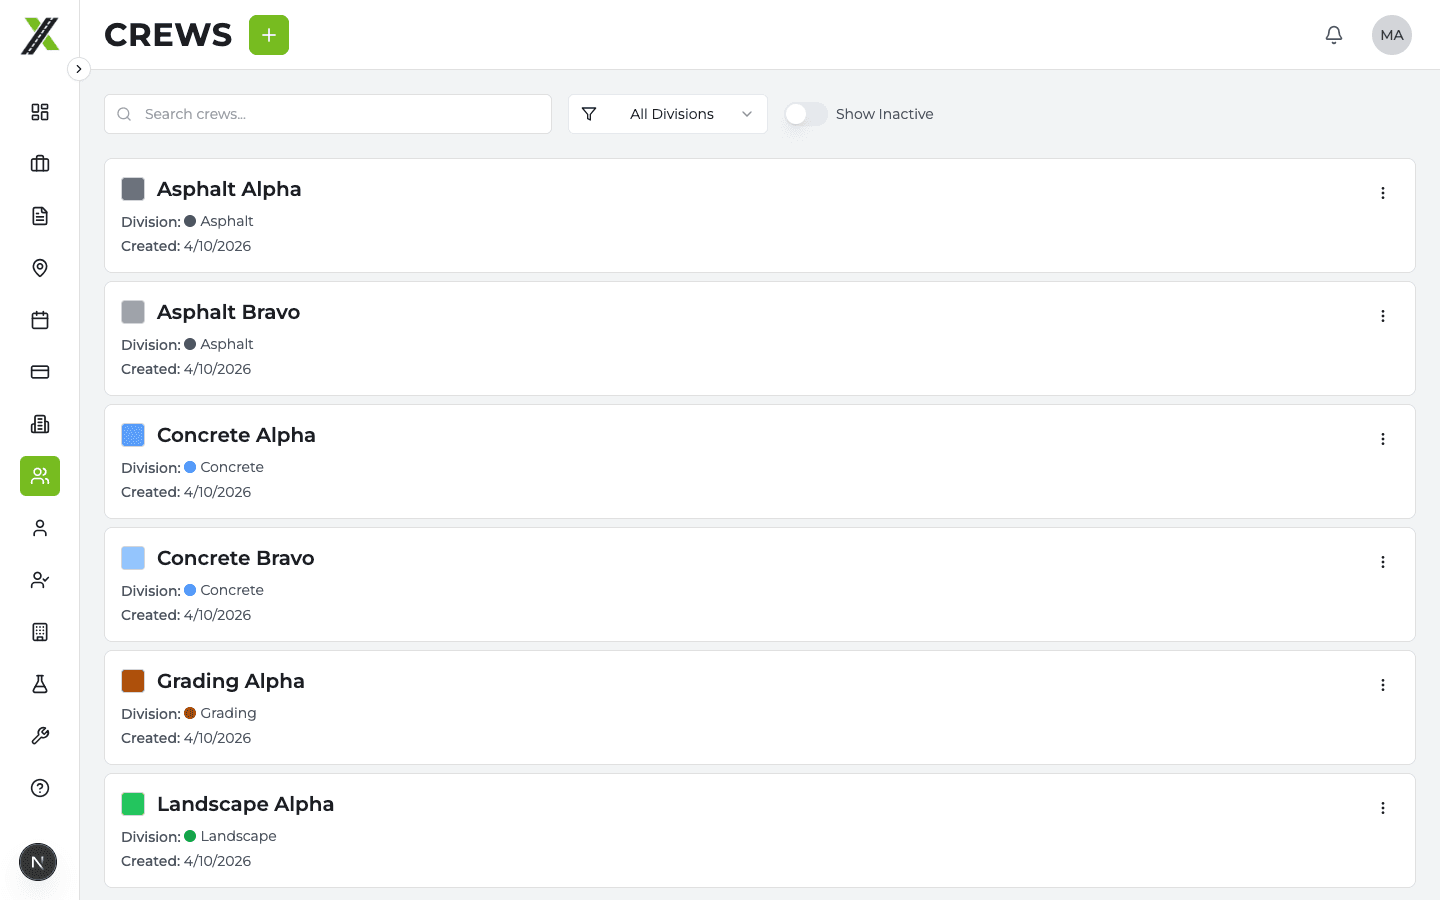Open the three-dot menu for Concrete Bravo

coord(1383,562)
